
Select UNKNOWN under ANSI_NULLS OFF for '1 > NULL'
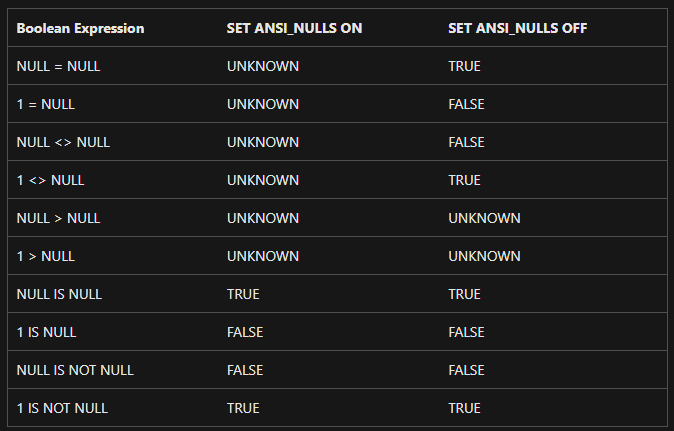pyautogui.click(x=484, y=256)
